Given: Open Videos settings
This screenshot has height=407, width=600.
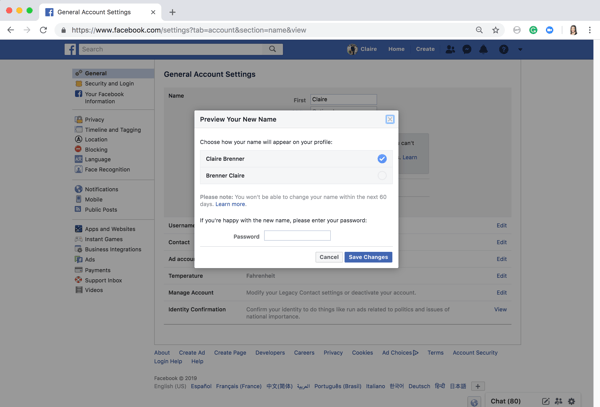Looking at the screenshot, I should point(94,290).
